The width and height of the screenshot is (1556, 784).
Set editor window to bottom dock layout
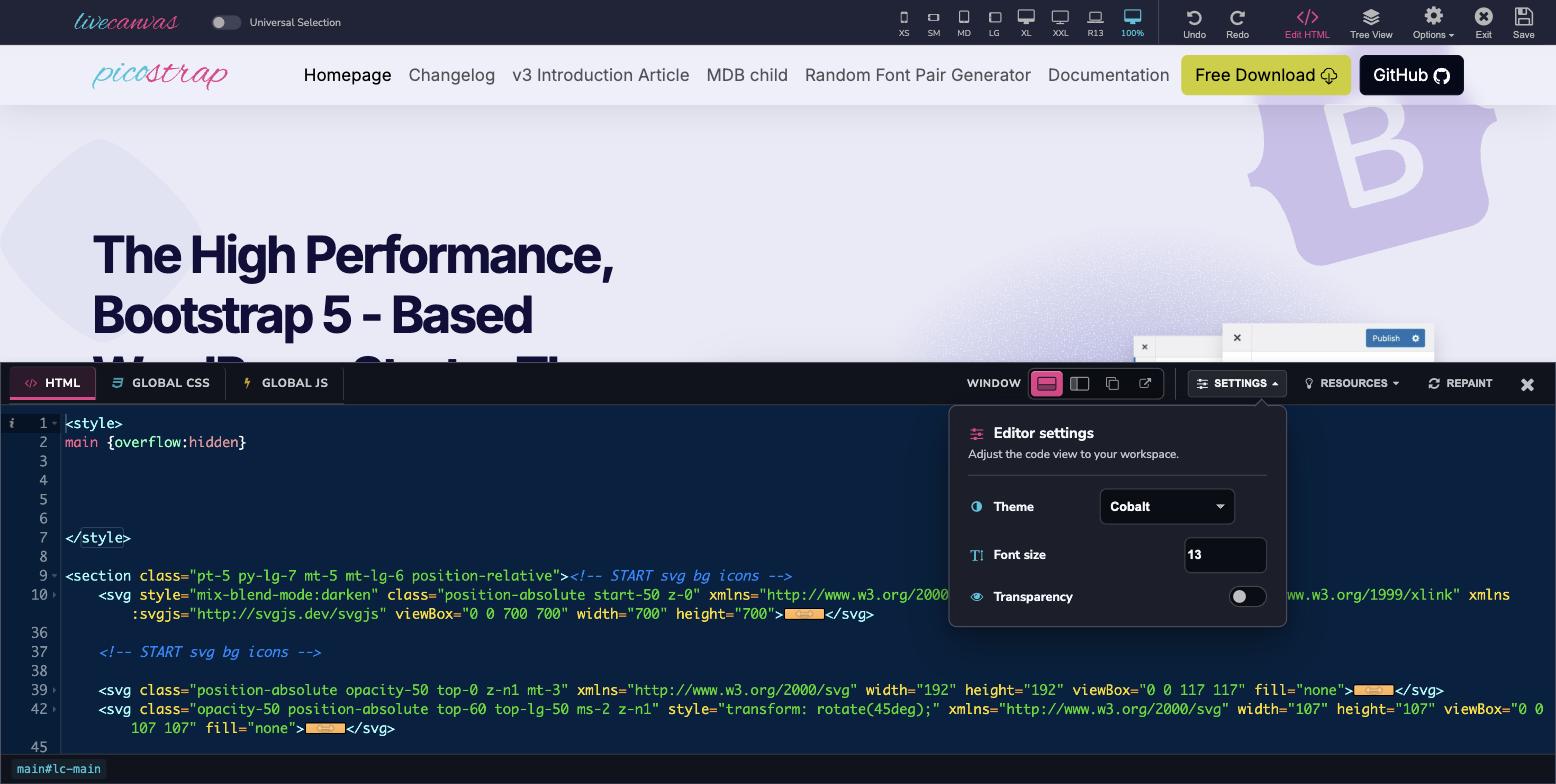pos(1047,383)
